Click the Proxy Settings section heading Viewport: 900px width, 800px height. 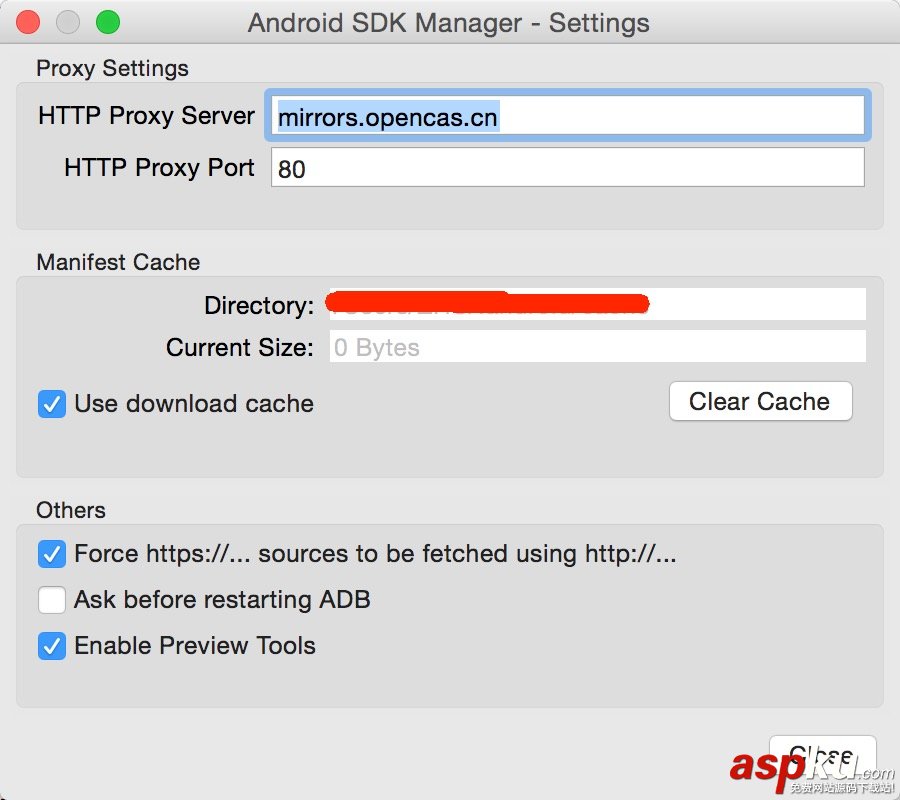pyautogui.click(x=112, y=68)
